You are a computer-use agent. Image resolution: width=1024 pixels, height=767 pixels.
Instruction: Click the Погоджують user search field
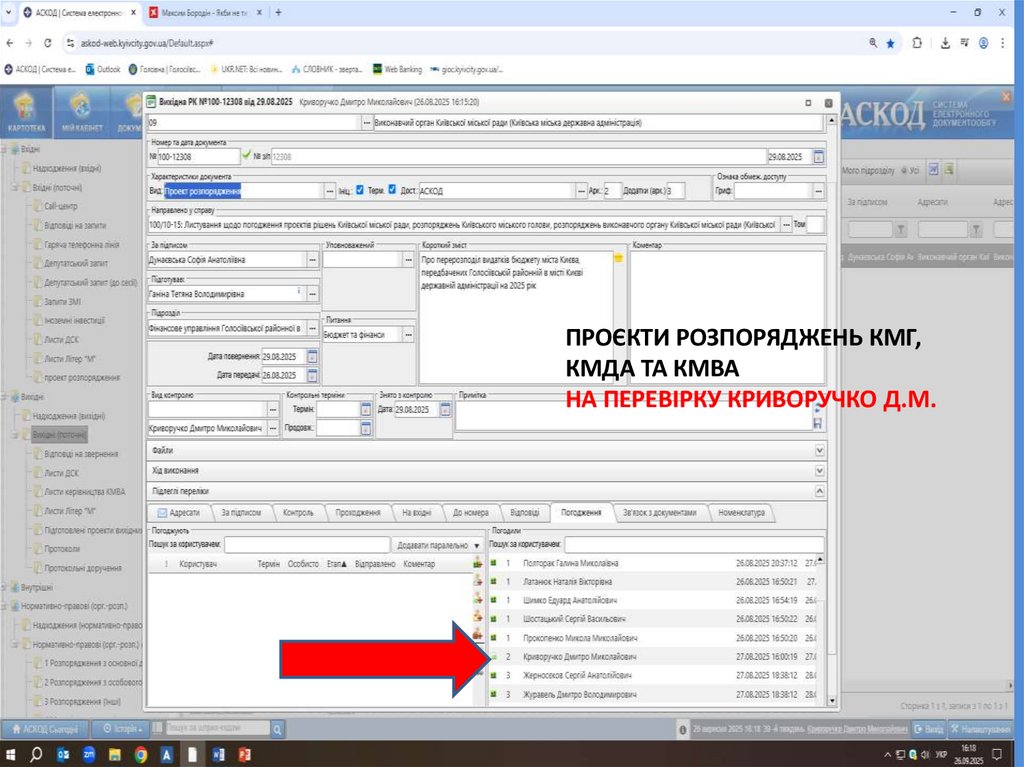click(x=306, y=544)
